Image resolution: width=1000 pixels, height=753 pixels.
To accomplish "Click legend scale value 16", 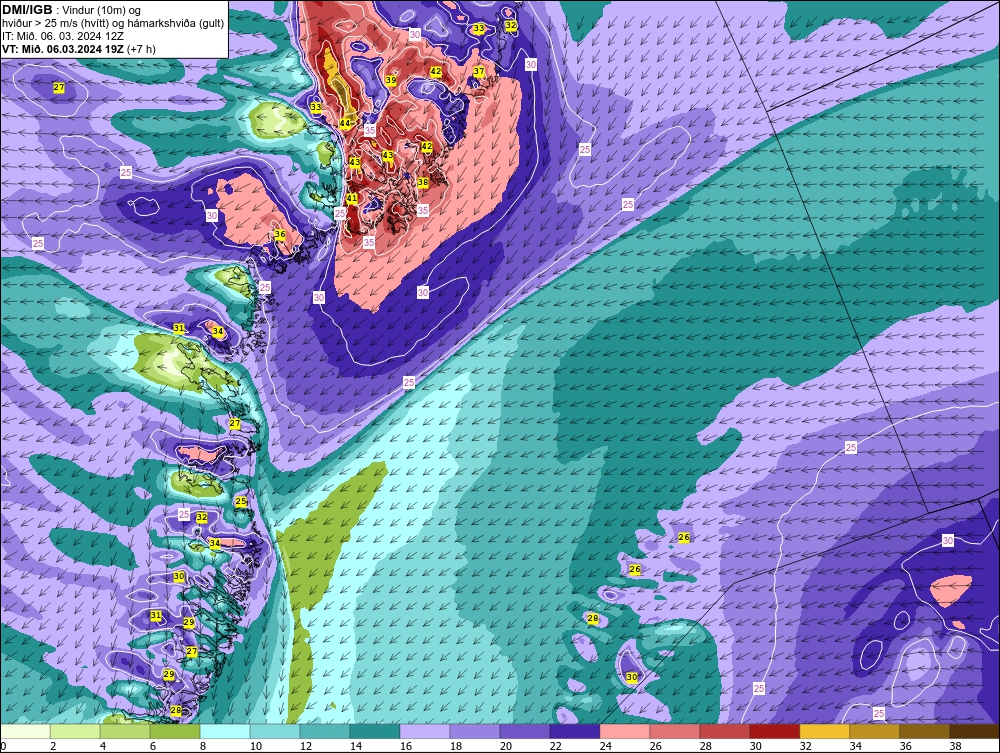I will pyautogui.click(x=406, y=746).
